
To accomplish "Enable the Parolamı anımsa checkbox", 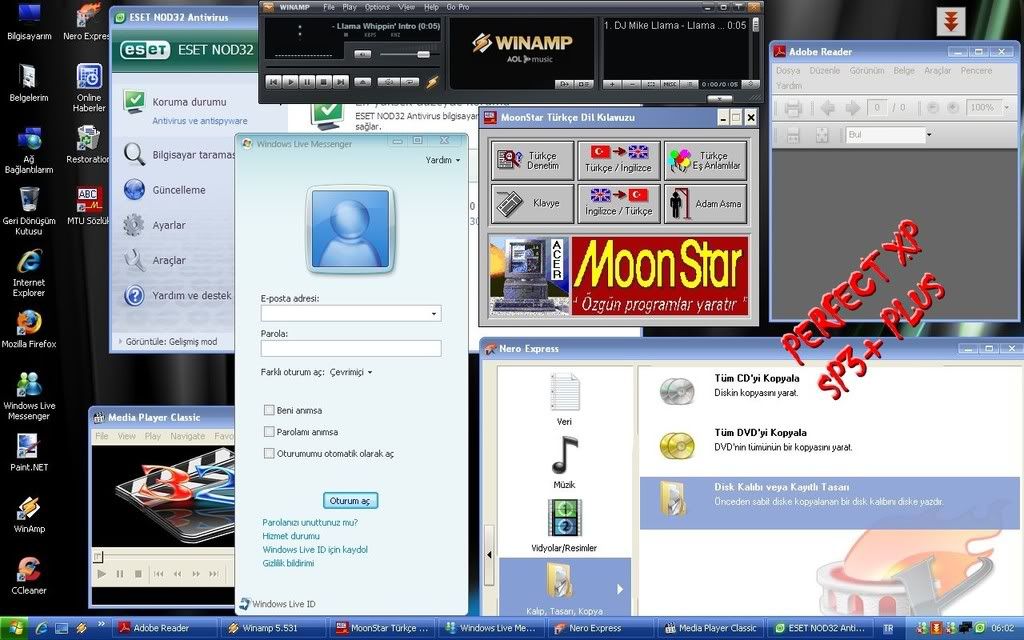I will 268,432.
